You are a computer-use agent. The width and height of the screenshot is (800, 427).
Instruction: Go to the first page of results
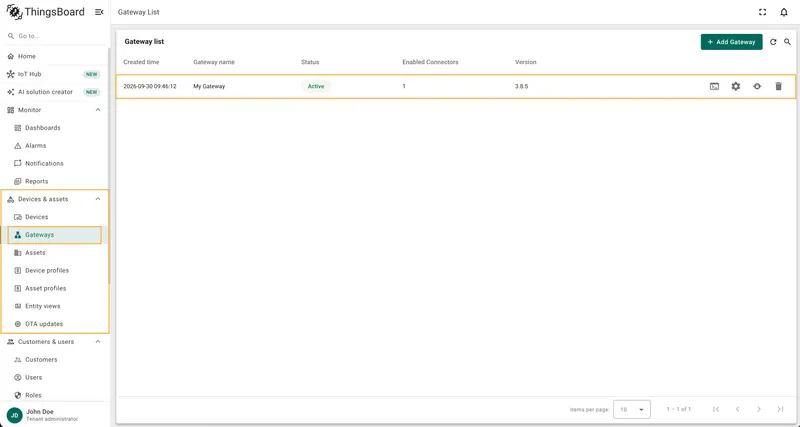click(x=716, y=409)
